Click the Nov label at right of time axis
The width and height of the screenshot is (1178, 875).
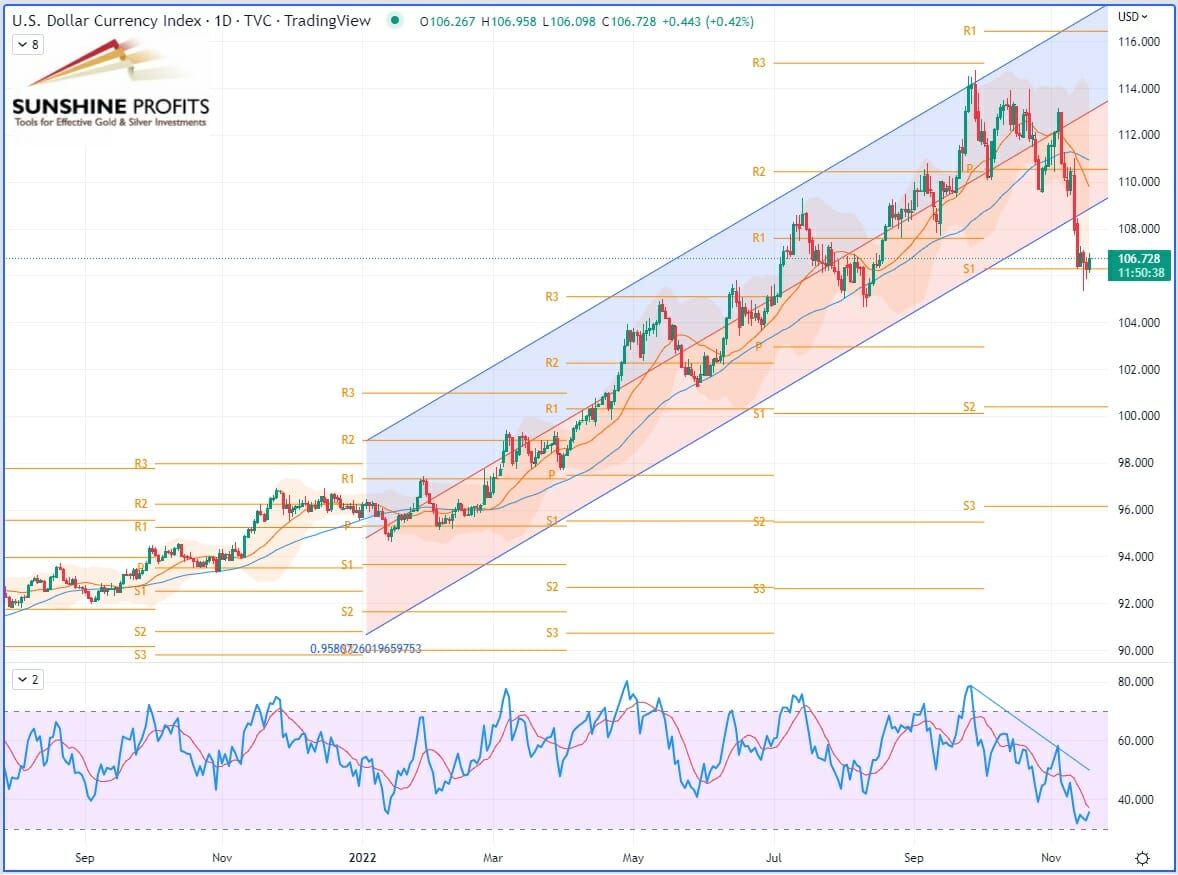click(x=1050, y=858)
